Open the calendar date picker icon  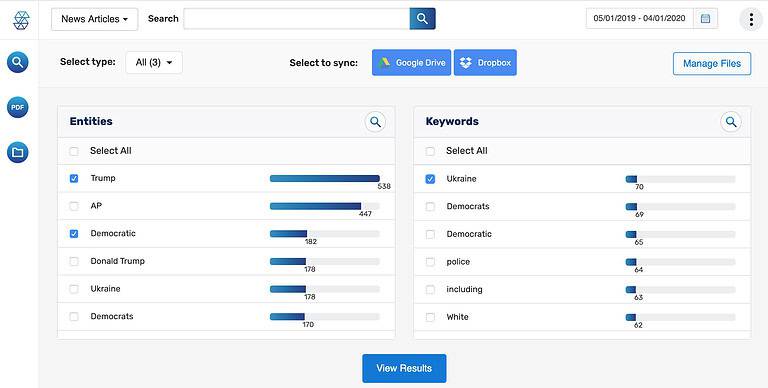[x=705, y=19]
